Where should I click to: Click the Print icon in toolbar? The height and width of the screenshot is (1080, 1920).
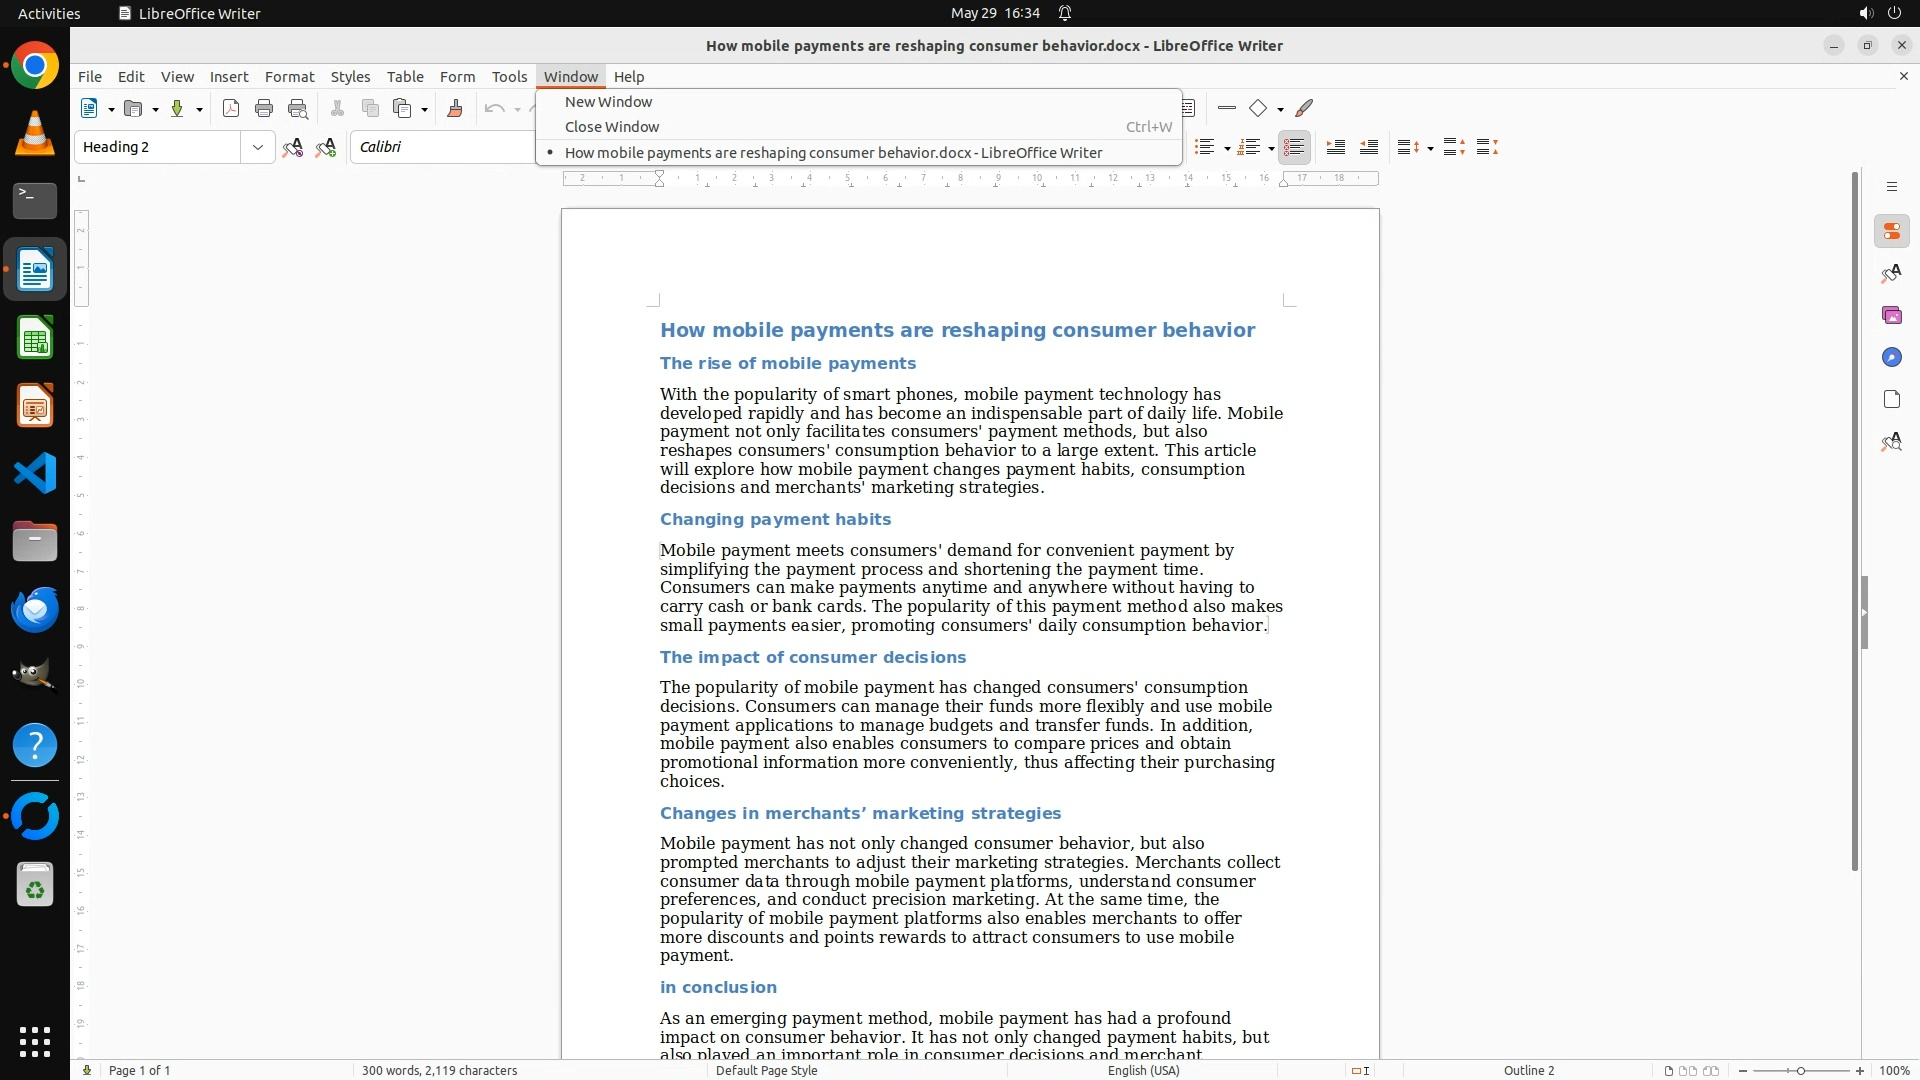pos(264,108)
